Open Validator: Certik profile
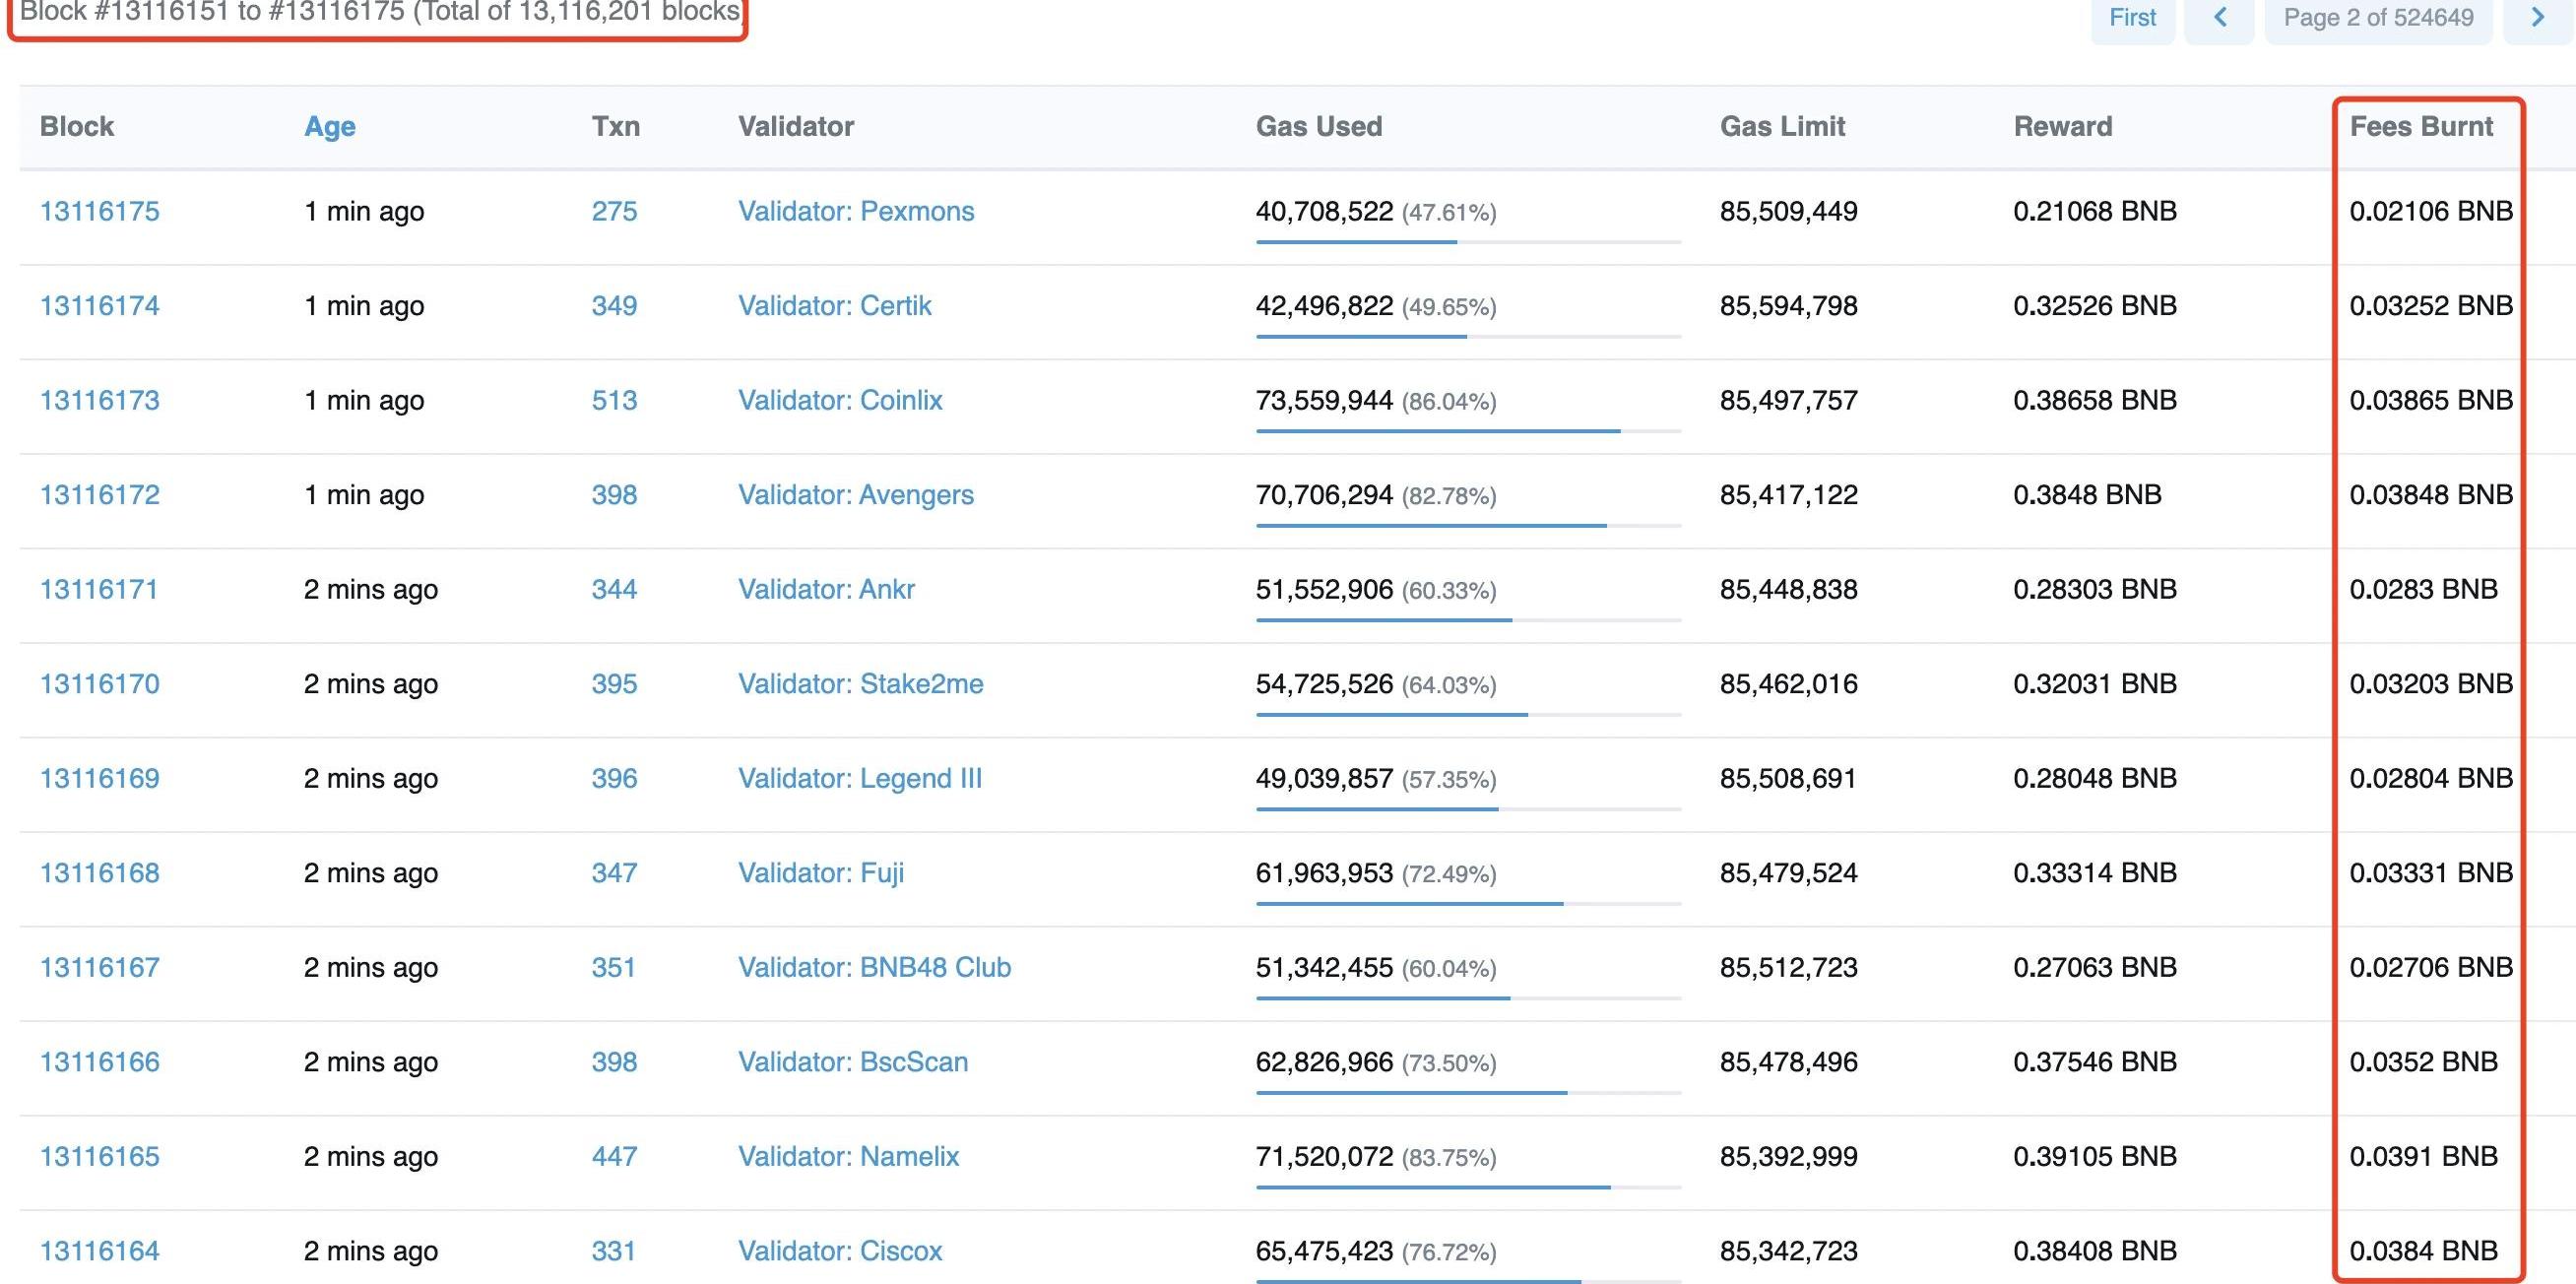Image resolution: width=2576 pixels, height=1284 pixels. (834, 306)
